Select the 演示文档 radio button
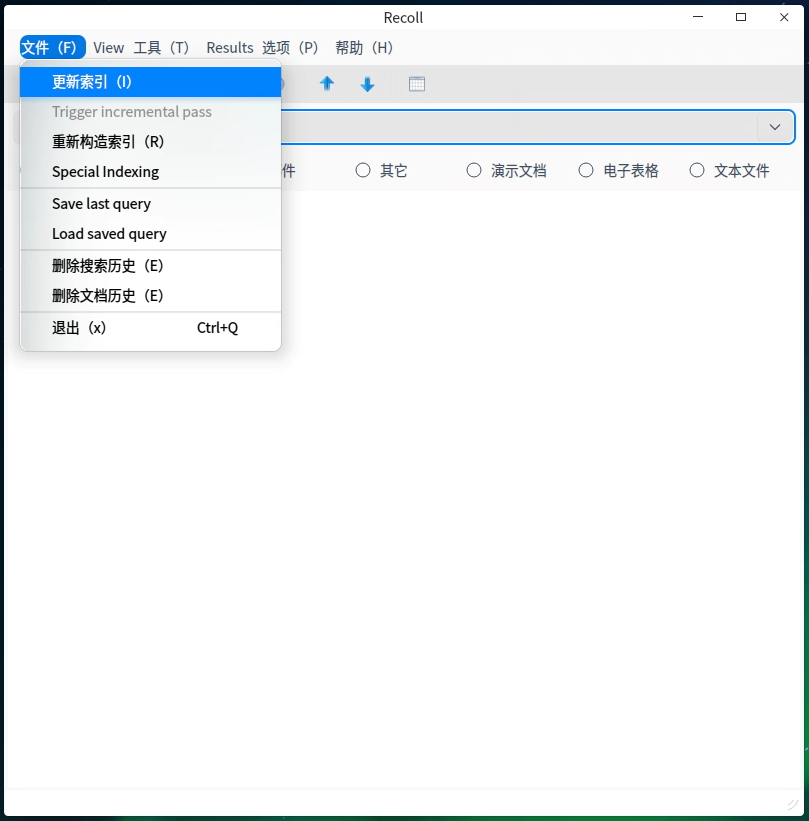Image resolution: width=809 pixels, height=821 pixels. click(473, 170)
